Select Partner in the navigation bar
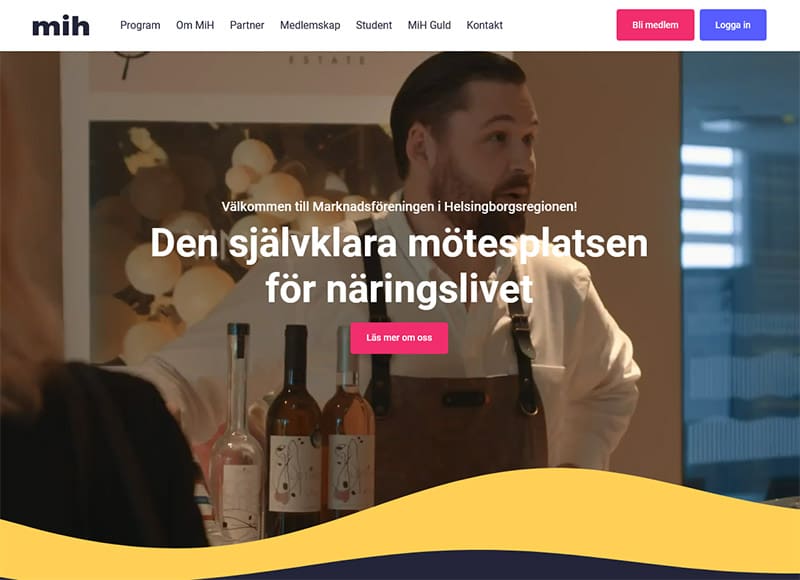 tap(247, 25)
